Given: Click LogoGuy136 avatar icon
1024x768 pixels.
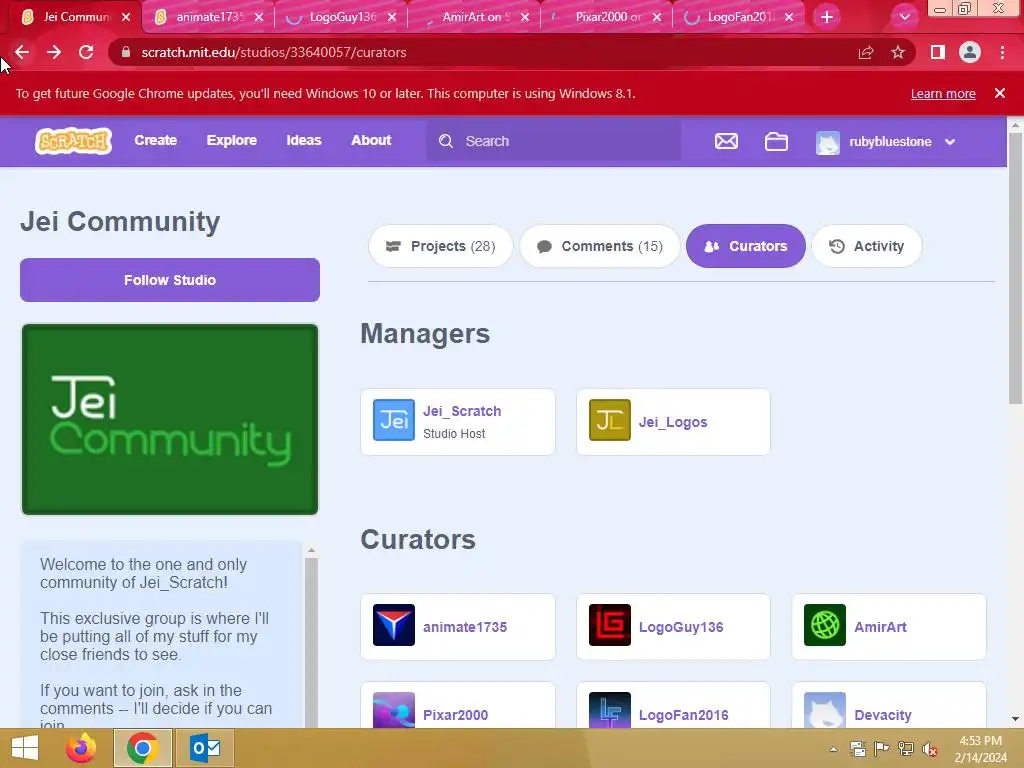Looking at the screenshot, I should point(610,625).
